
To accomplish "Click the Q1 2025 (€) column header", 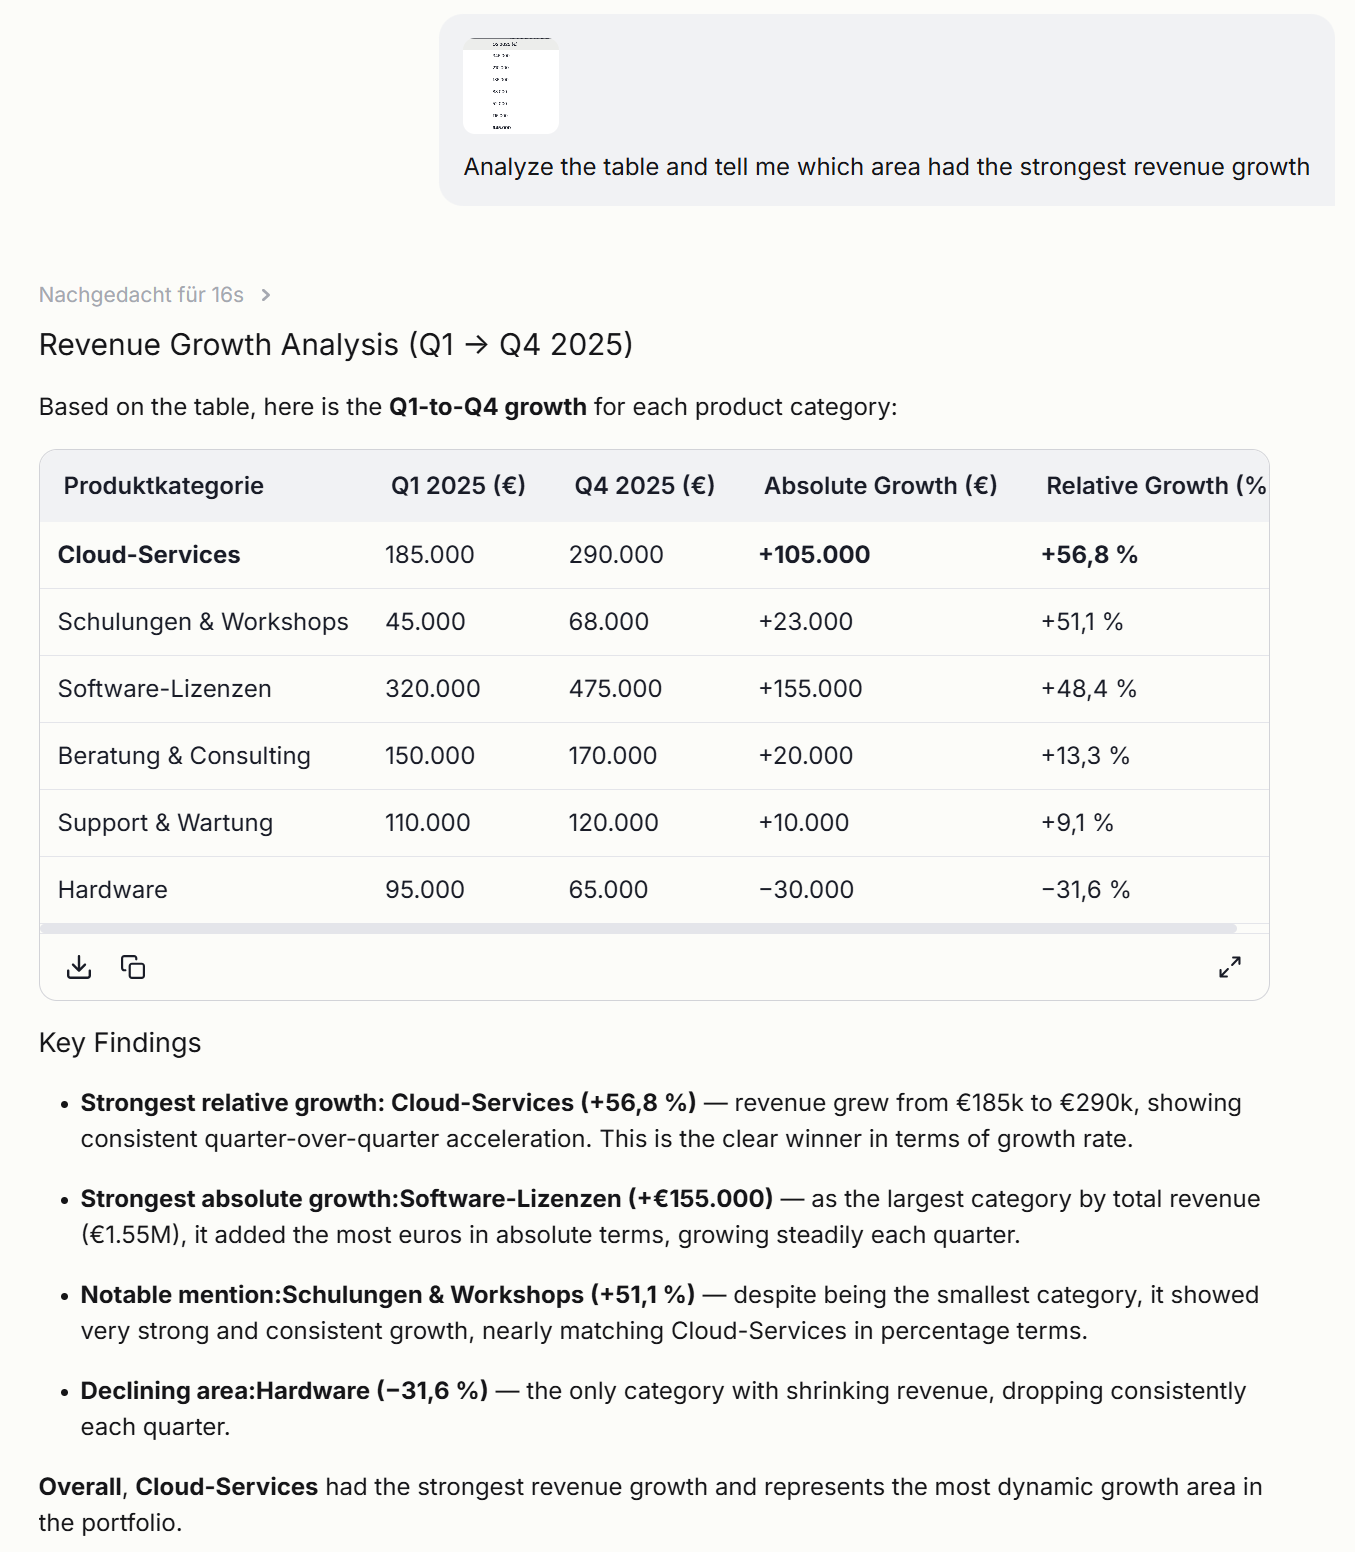I will [x=458, y=486].
